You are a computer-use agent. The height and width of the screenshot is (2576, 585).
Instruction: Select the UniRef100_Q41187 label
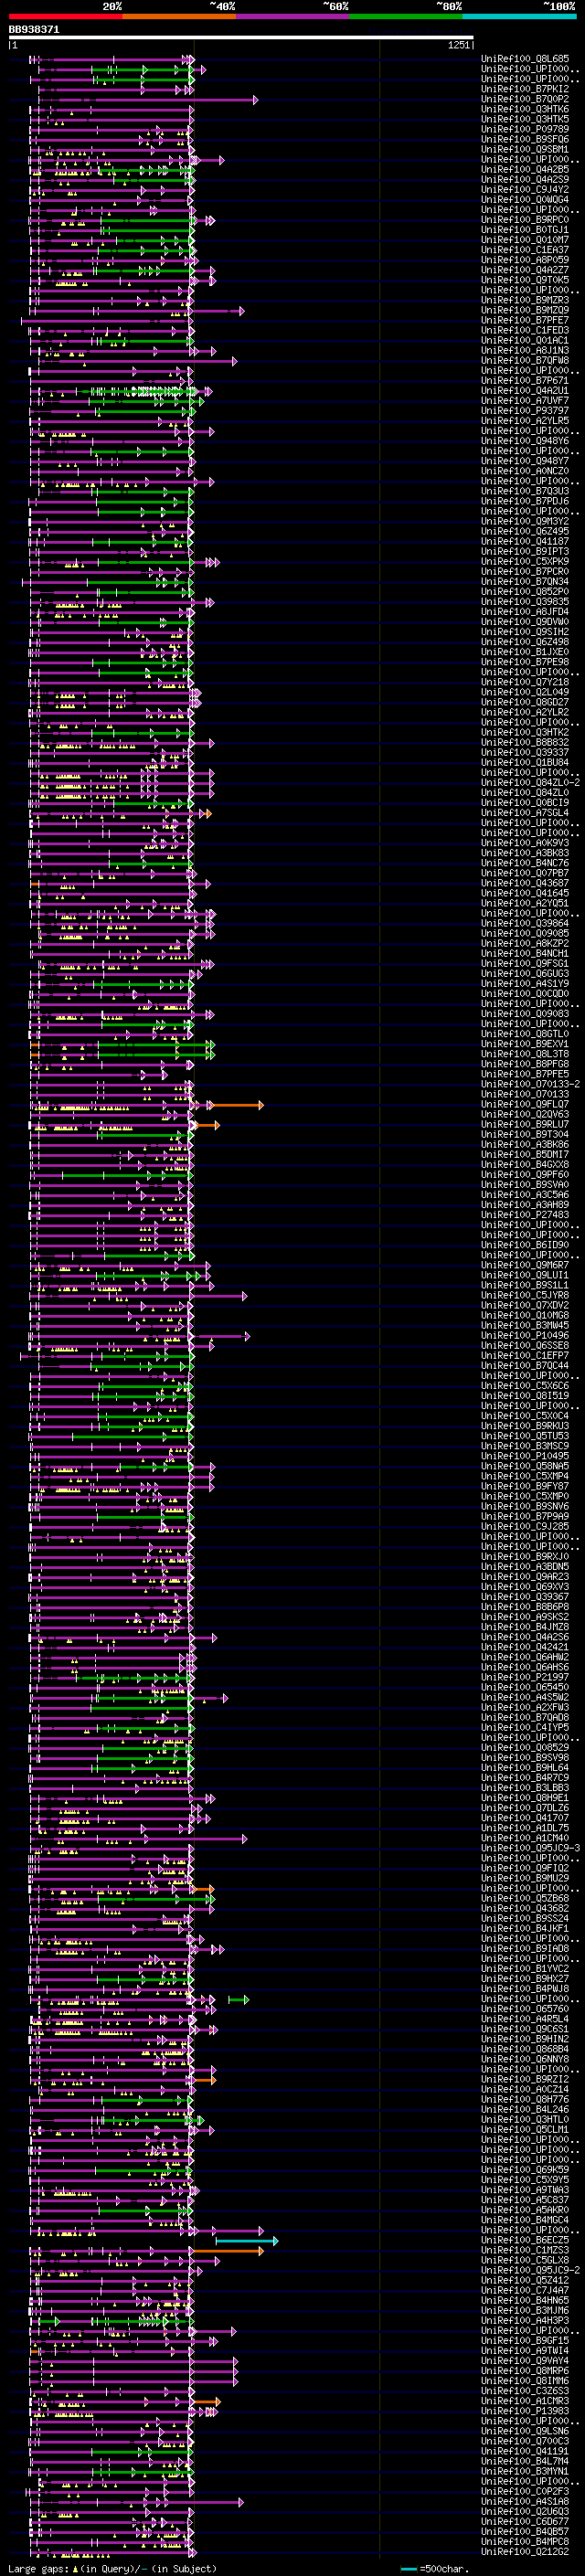(525, 541)
